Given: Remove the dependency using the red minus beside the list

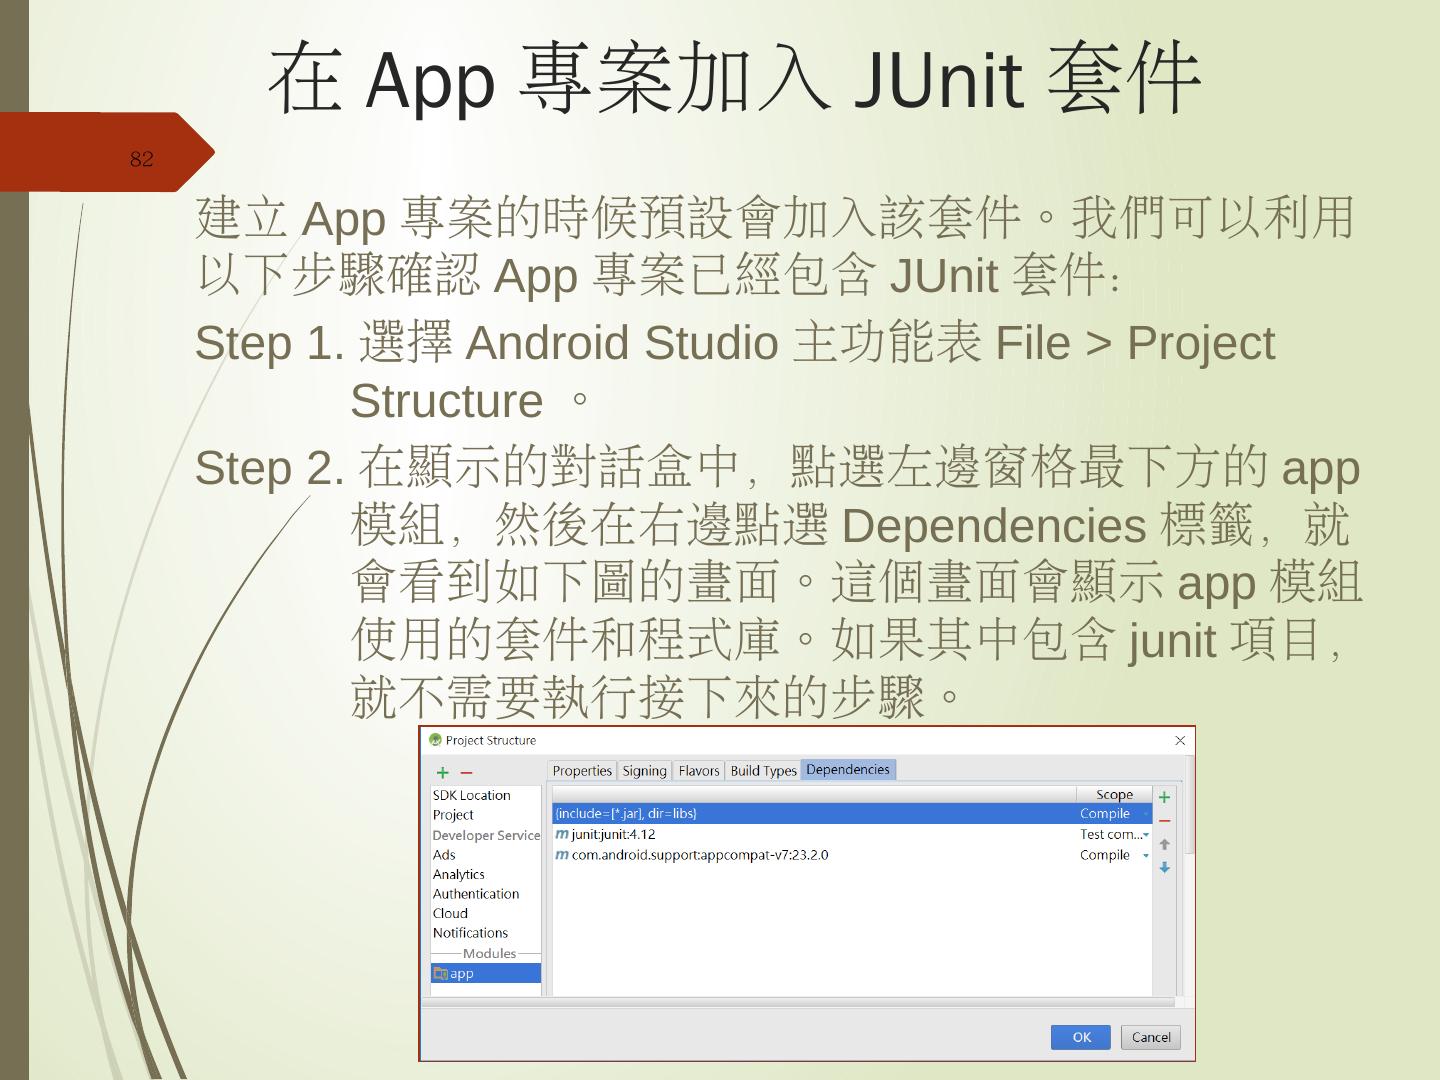Looking at the screenshot, I should point(1164,821).
